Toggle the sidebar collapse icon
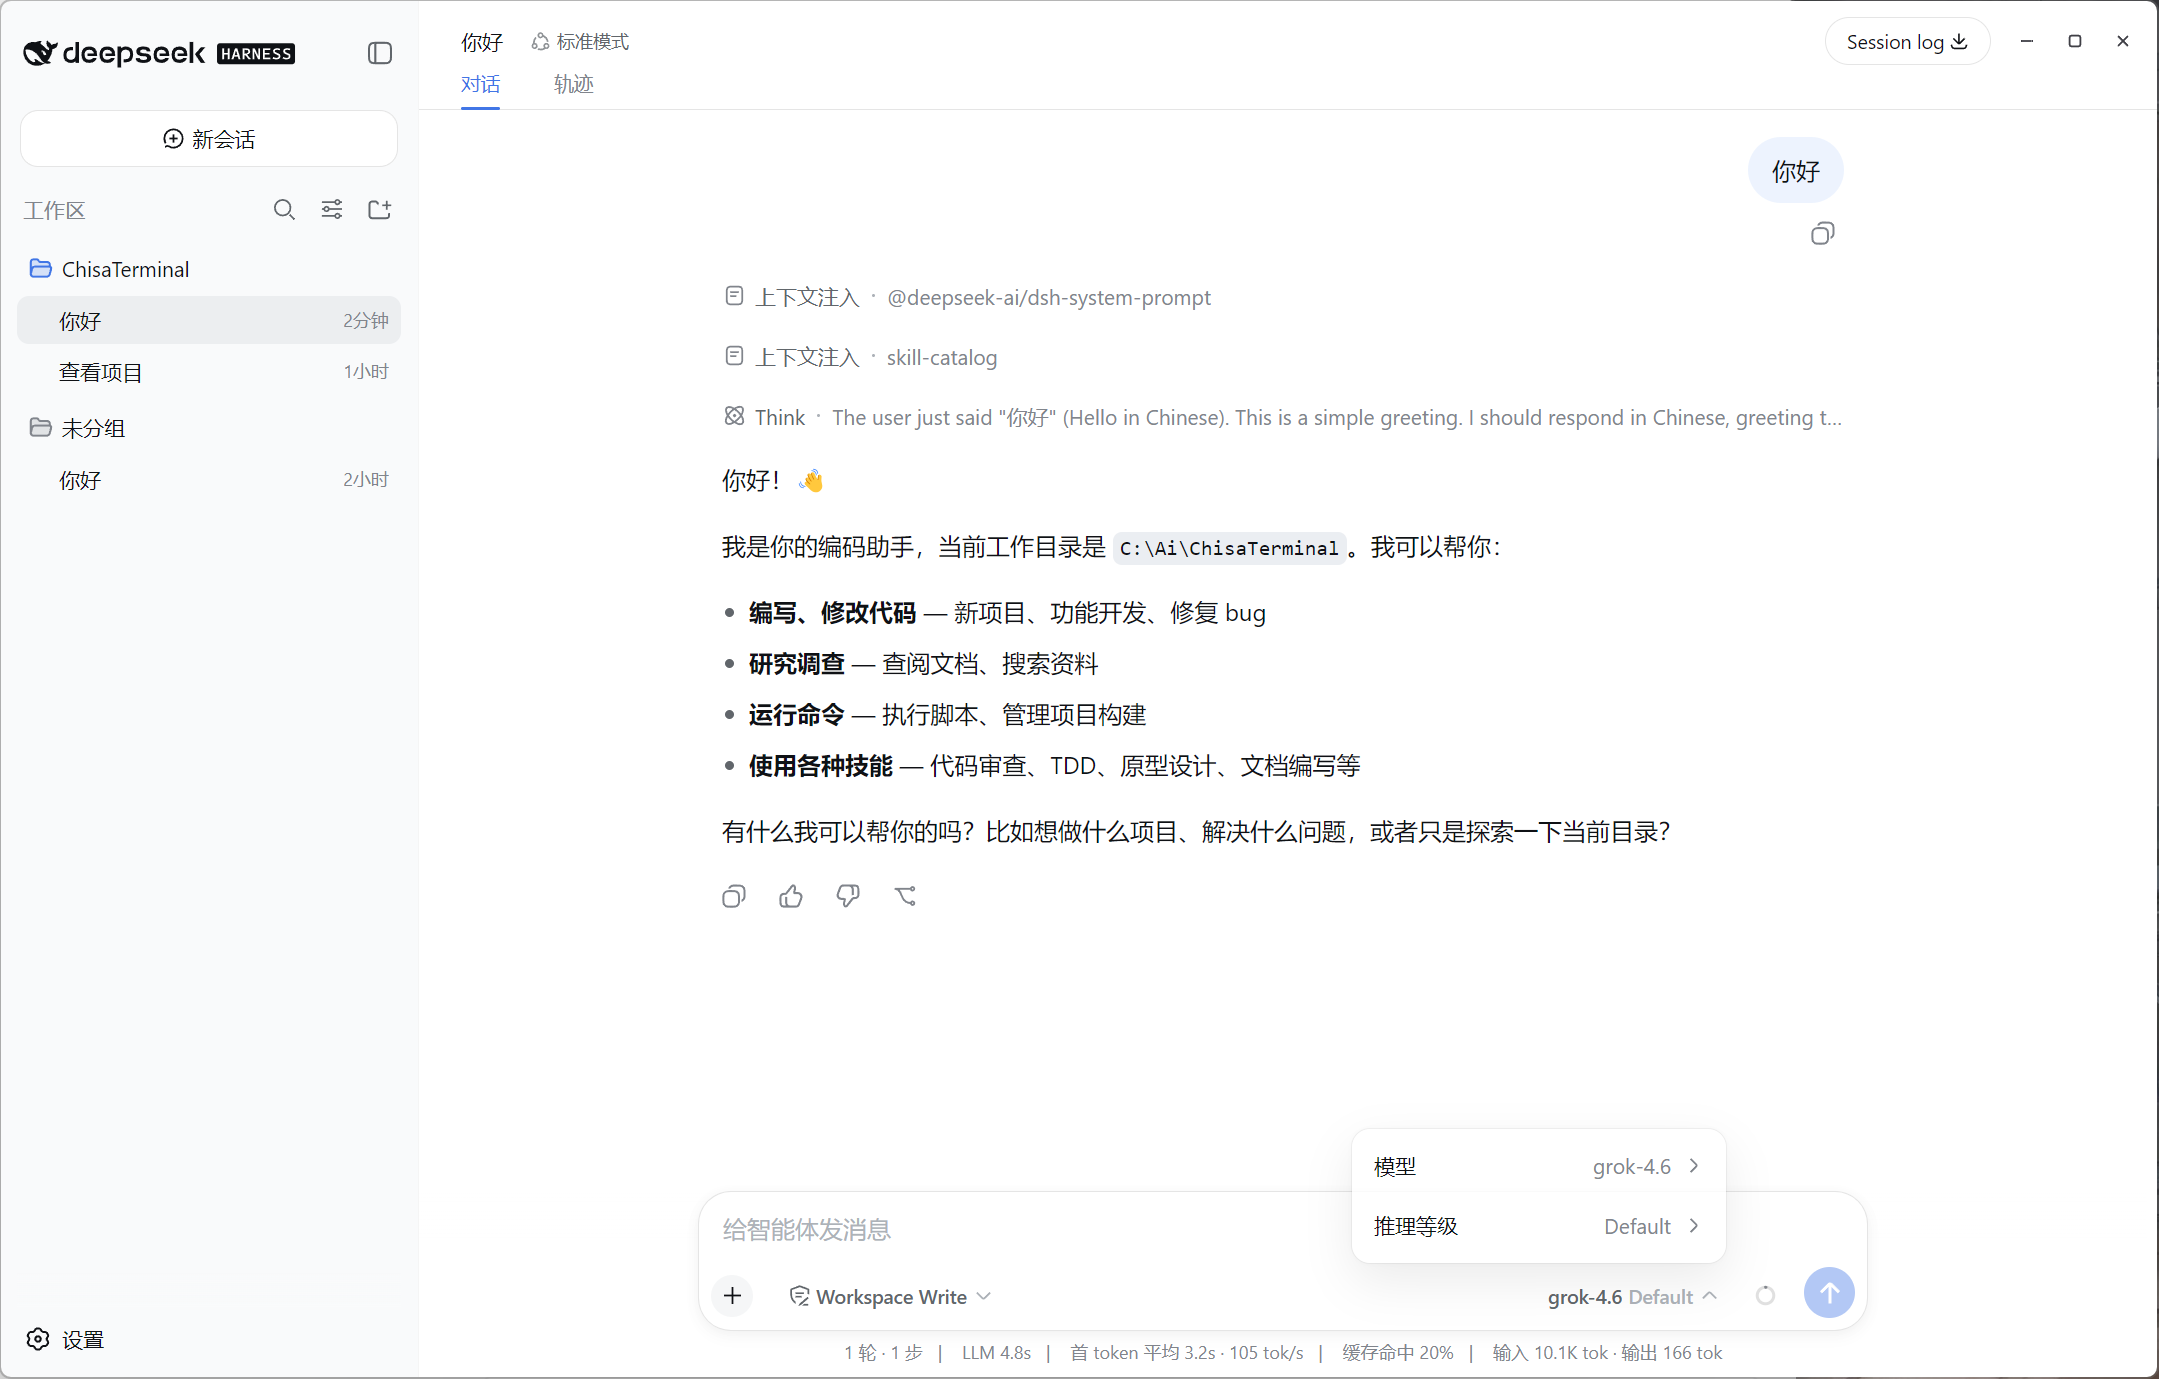The height and width of the screenshot is (1379, 2159). click(x=379, y=53)
